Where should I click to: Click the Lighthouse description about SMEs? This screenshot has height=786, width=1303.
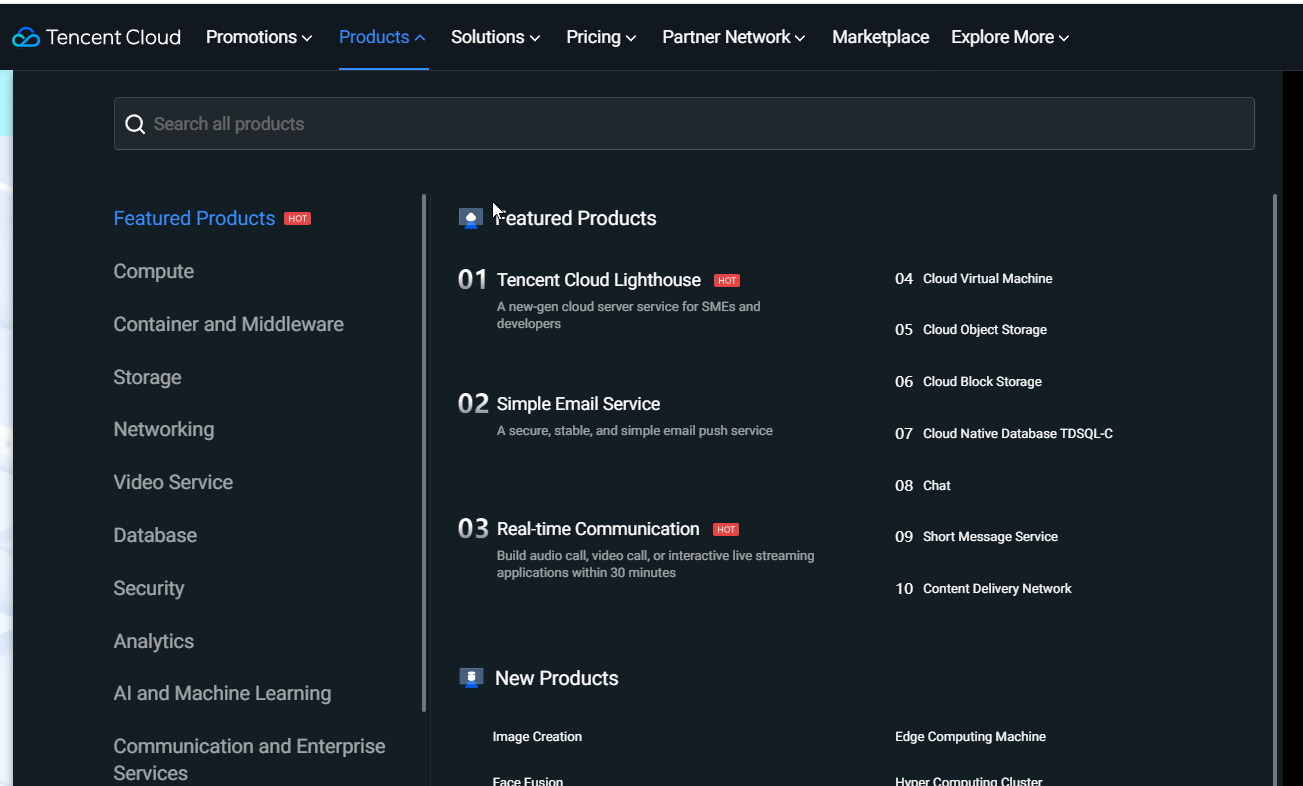pos(628,315)
